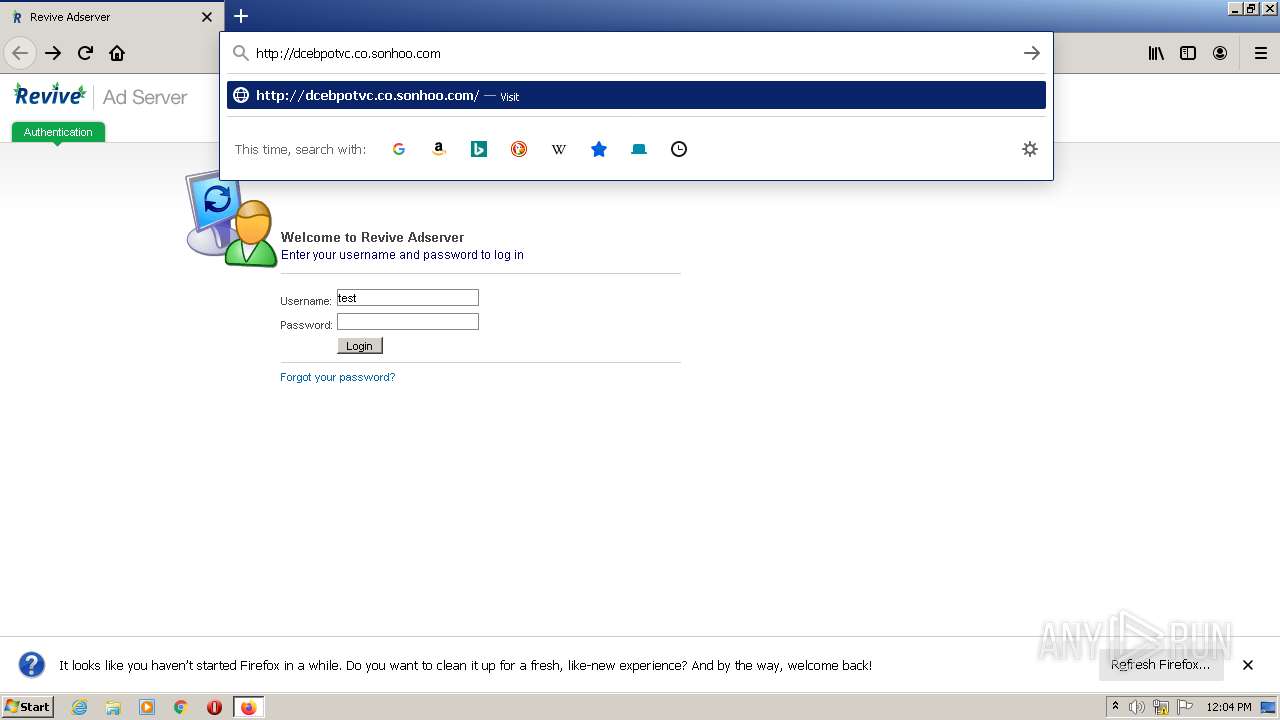Click the Username input field
The image size is (1280, 720).
(x=408, y=298)
